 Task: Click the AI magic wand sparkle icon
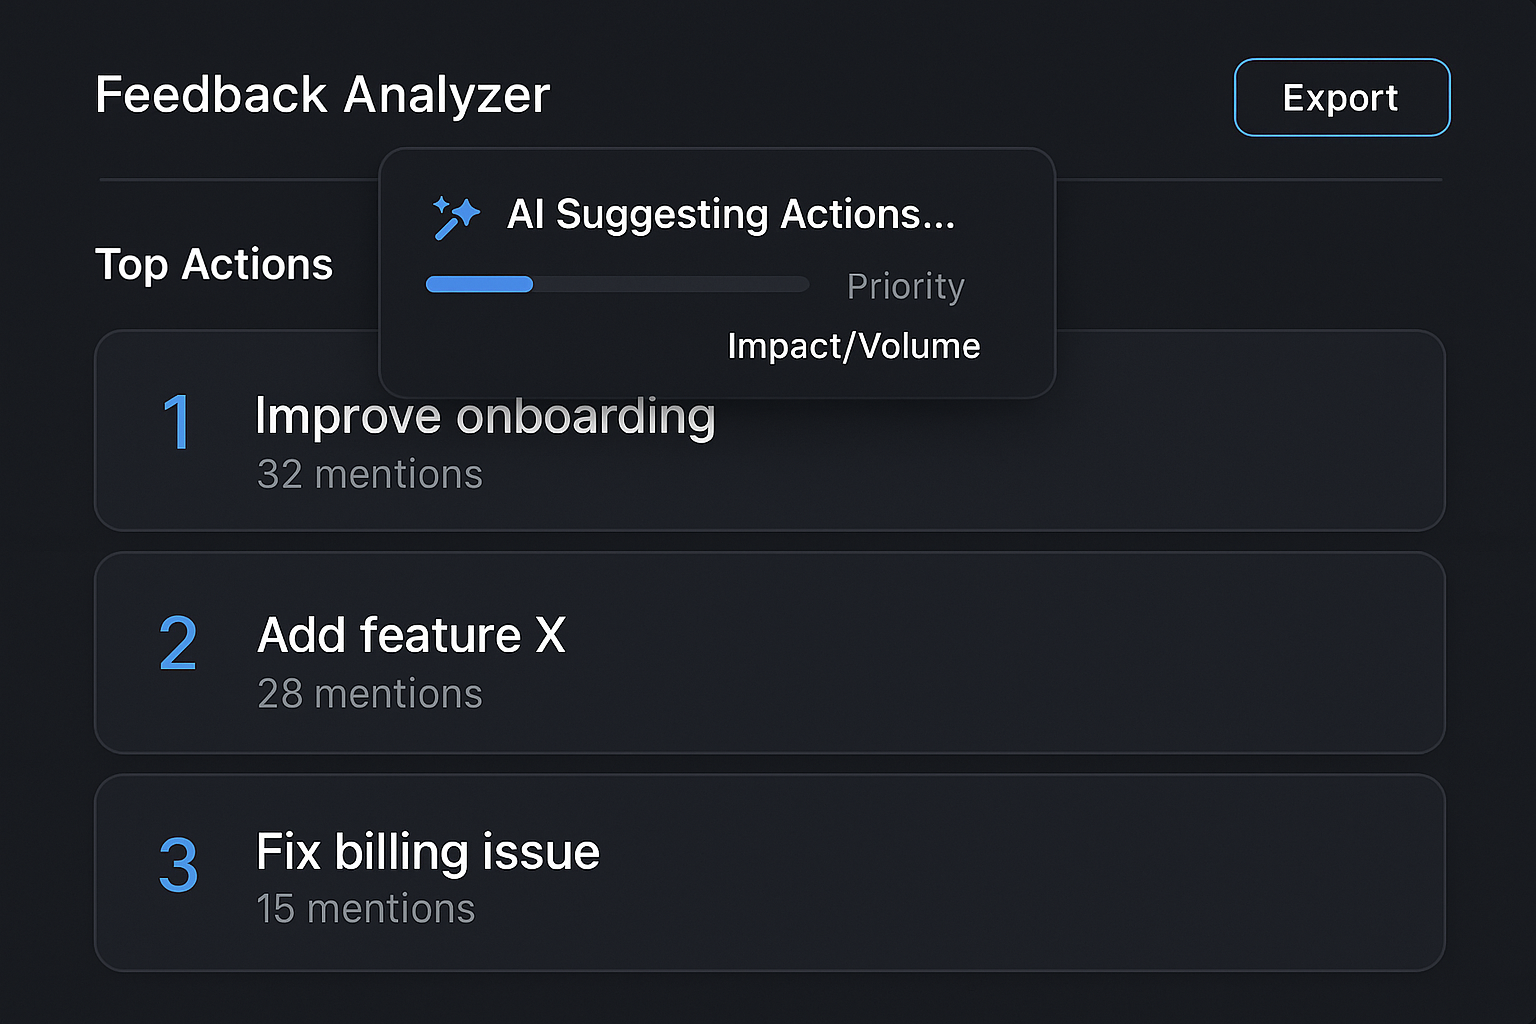tap(456, 217)
